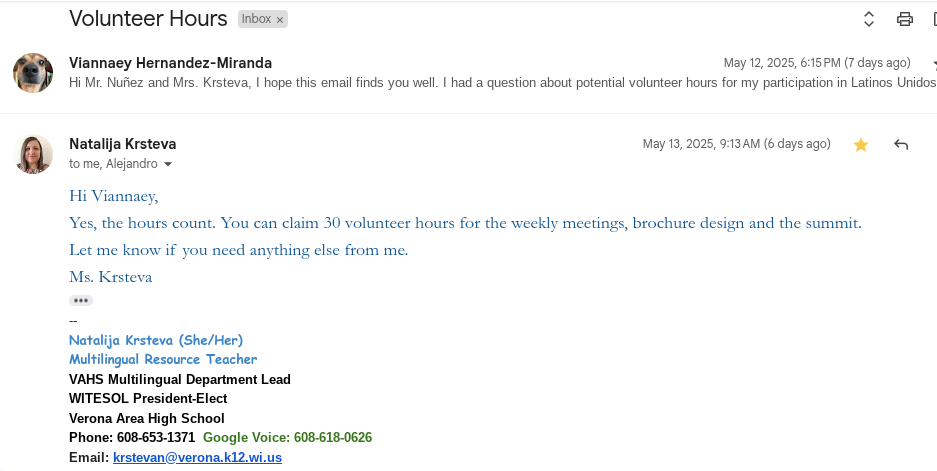
Task: Click the collapsed message preview text
Action: (x=500, y=82)
